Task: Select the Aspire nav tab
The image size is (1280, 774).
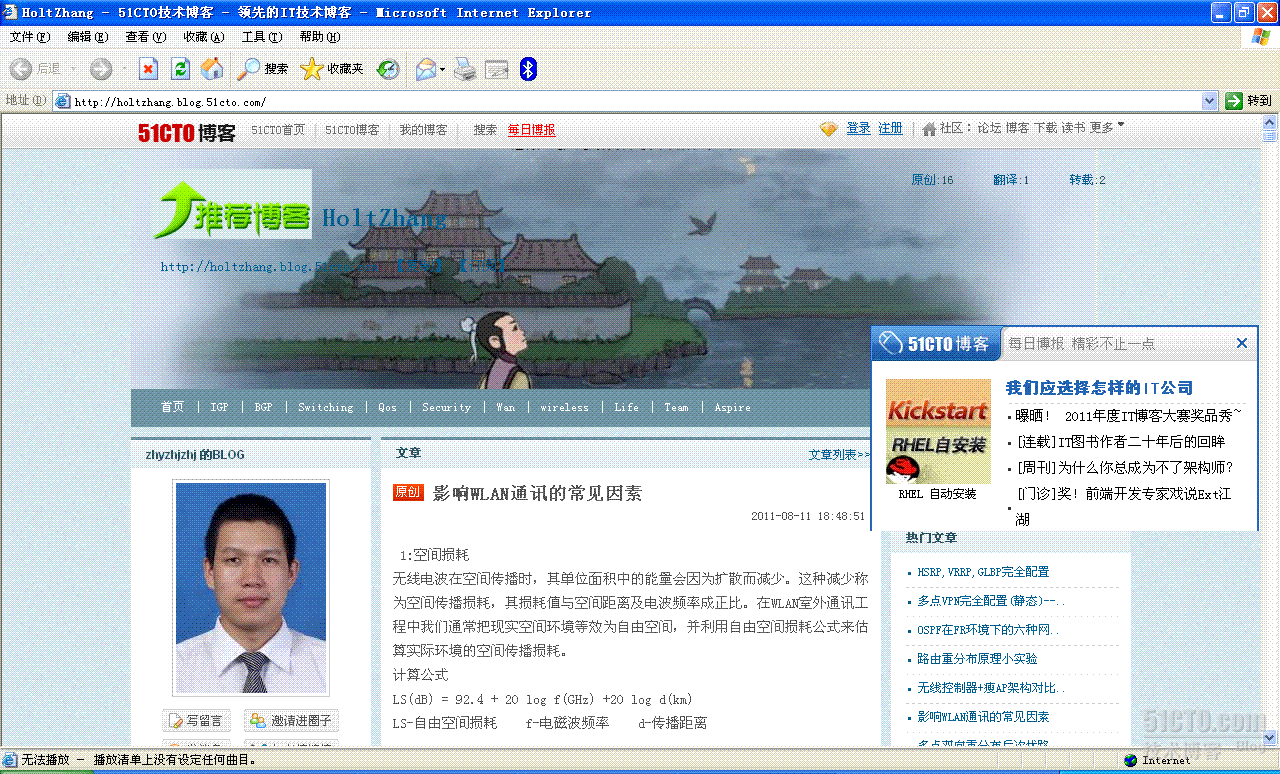Action: click(x=732, y=407)
